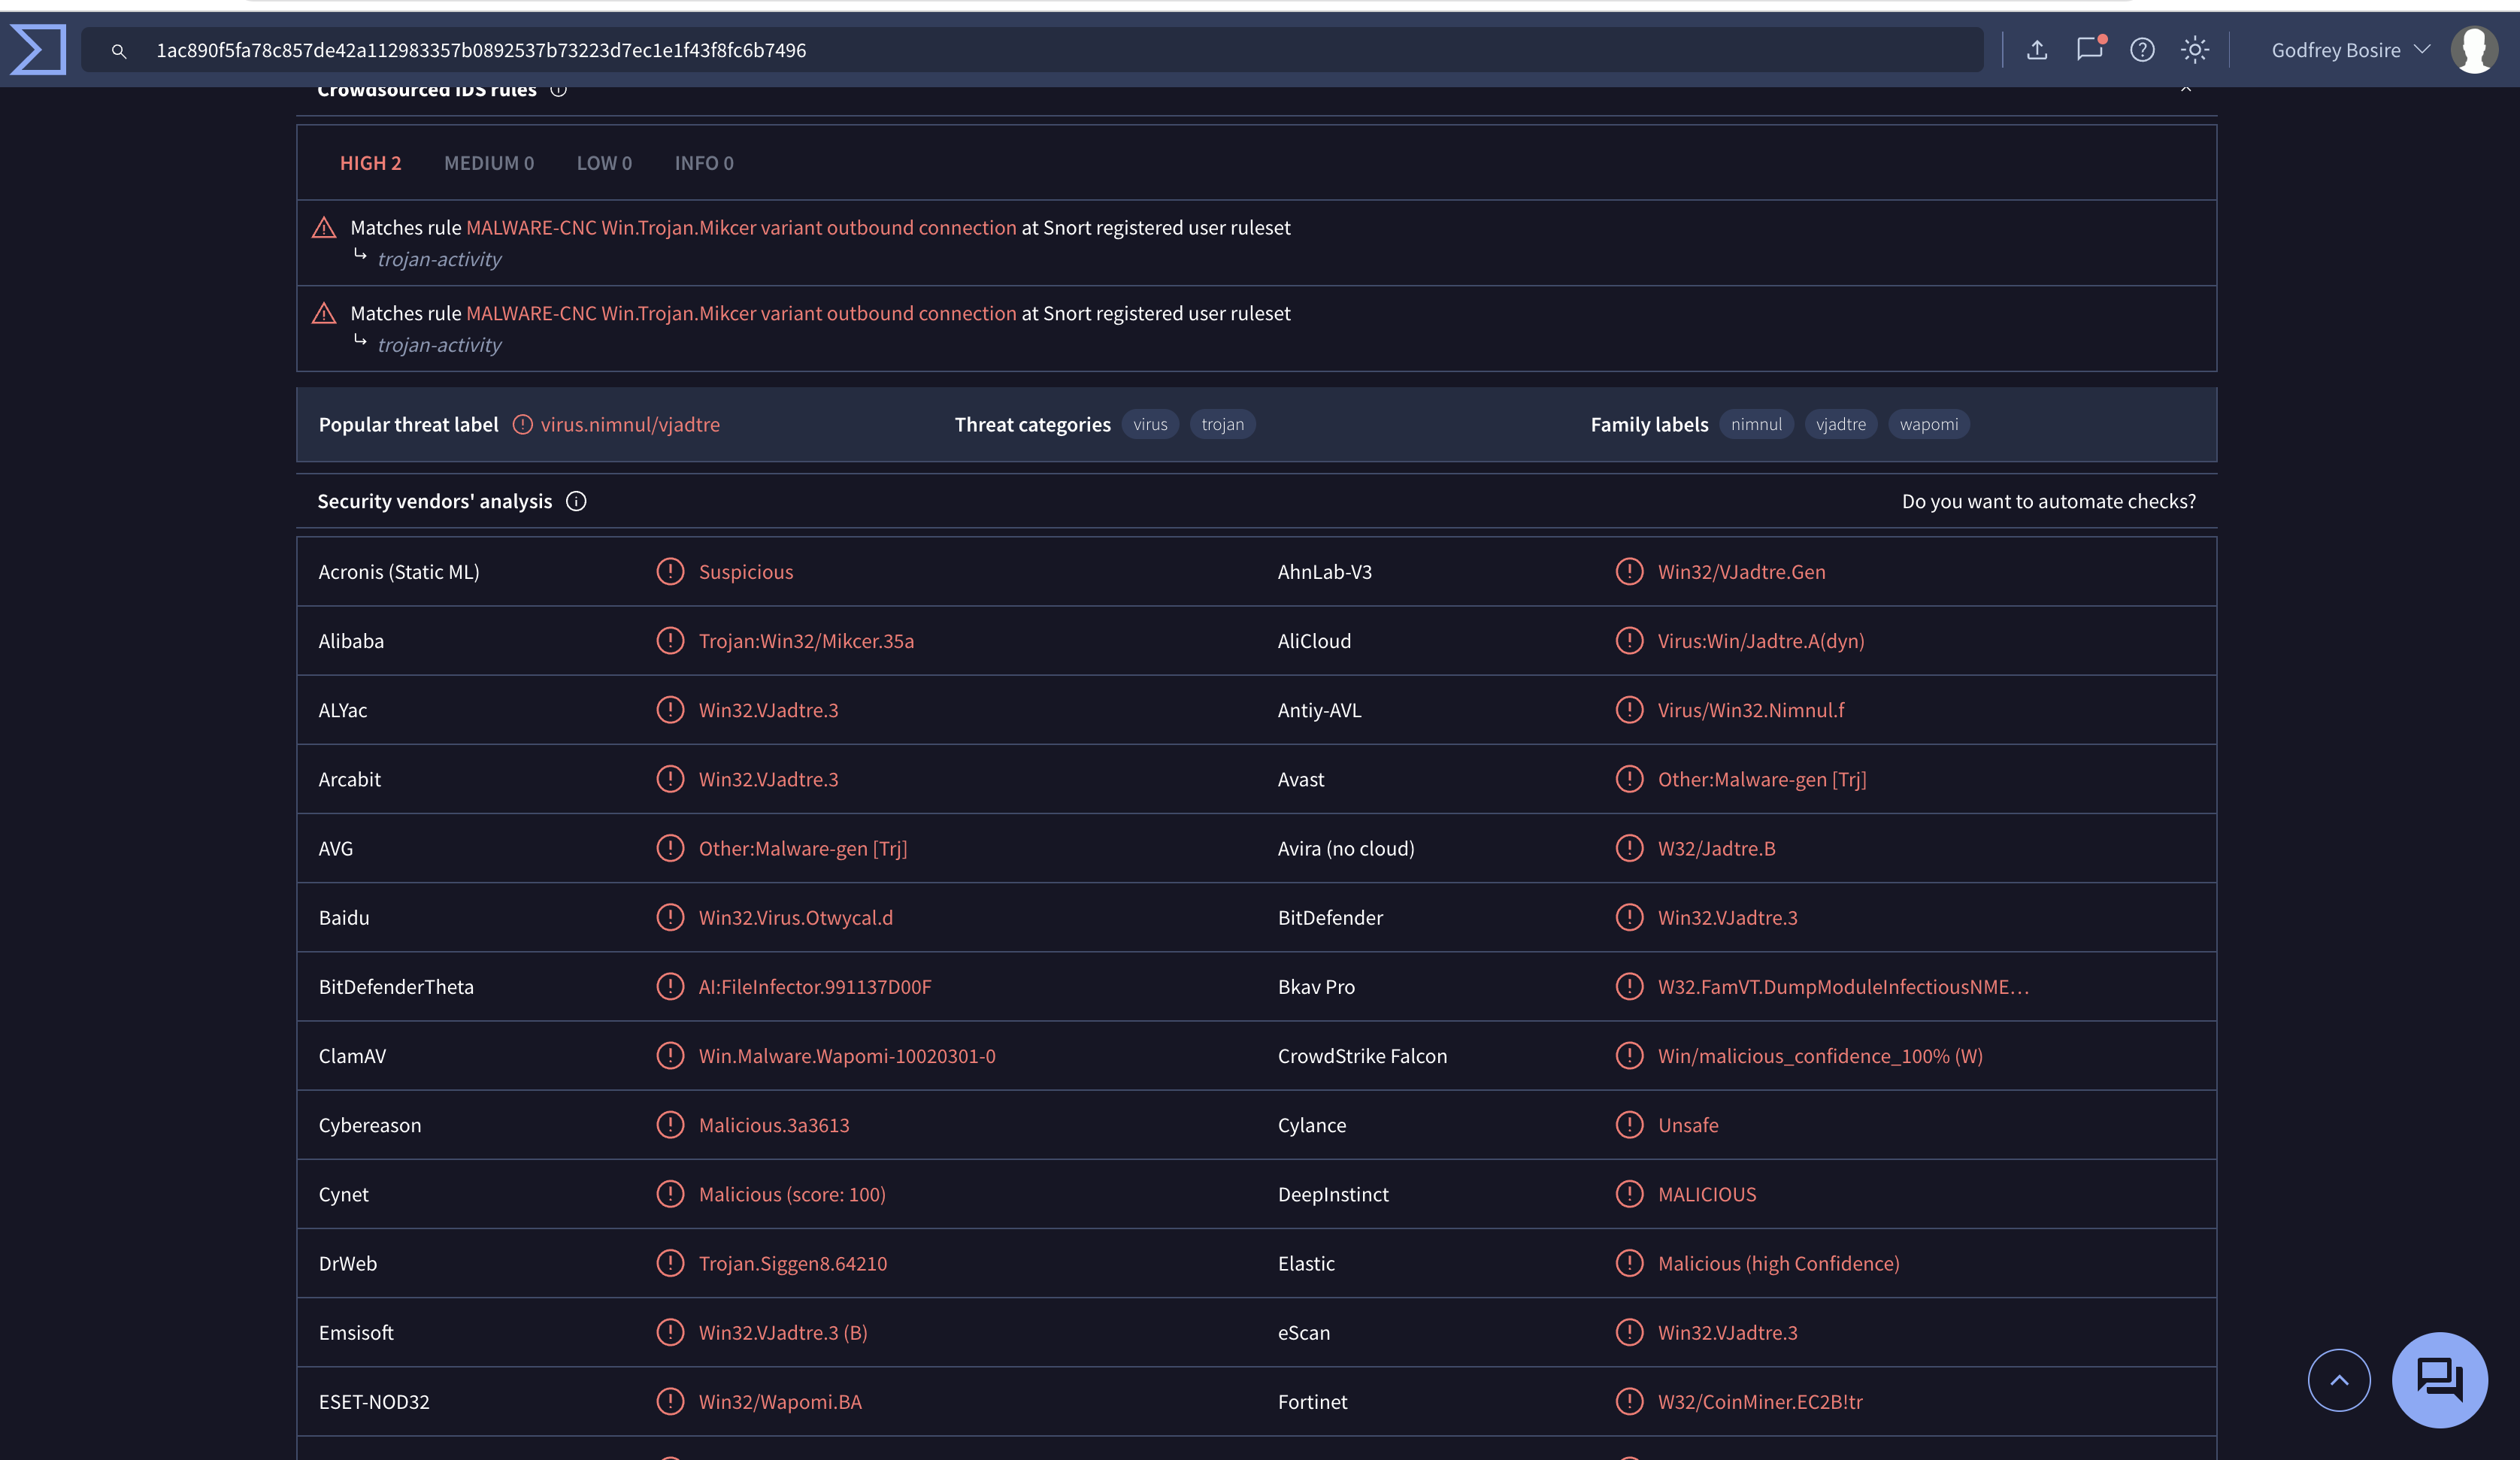2520x1460 pixels.
Task: Click the second rule's warning triangle icon
Action: (x=324, y=314)
